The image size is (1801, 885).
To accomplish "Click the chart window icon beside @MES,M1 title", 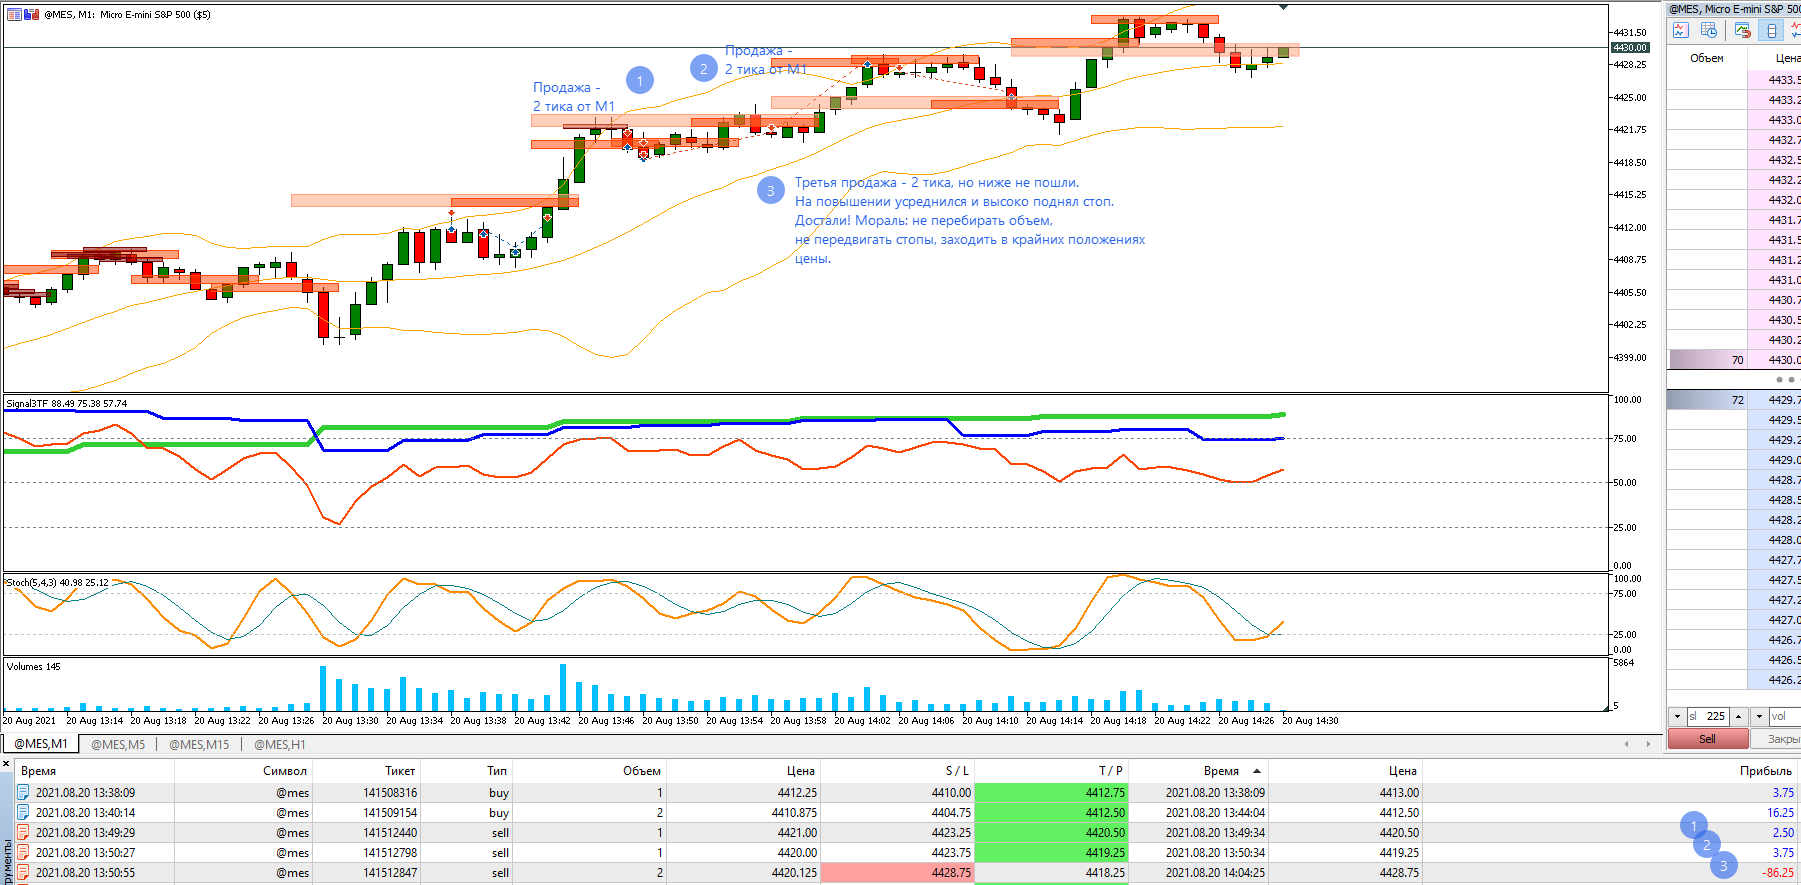I will (x=14, y=15).
